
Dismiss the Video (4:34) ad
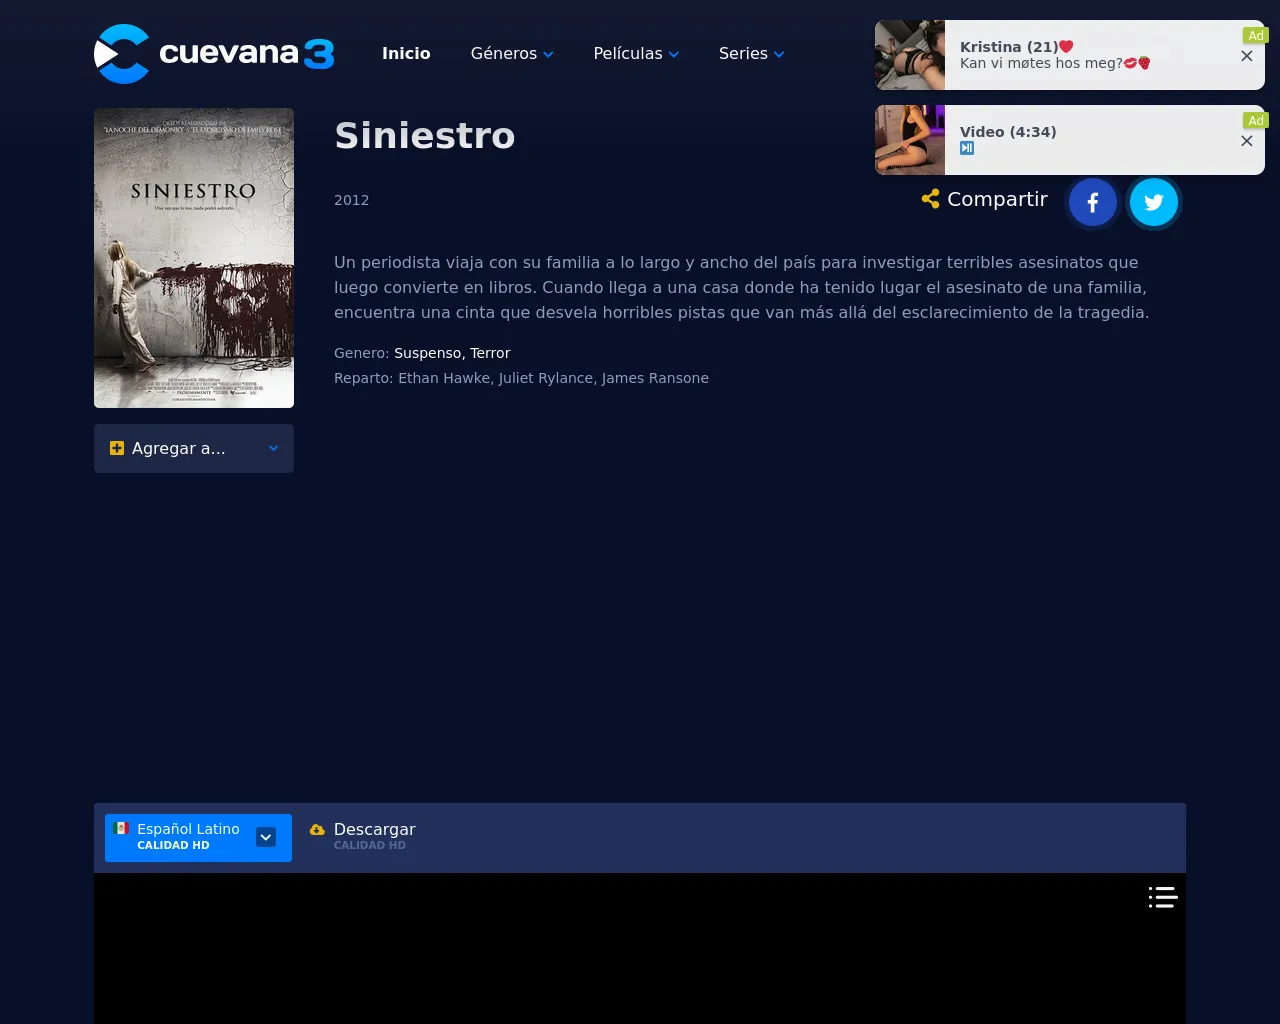[1246, 141]
